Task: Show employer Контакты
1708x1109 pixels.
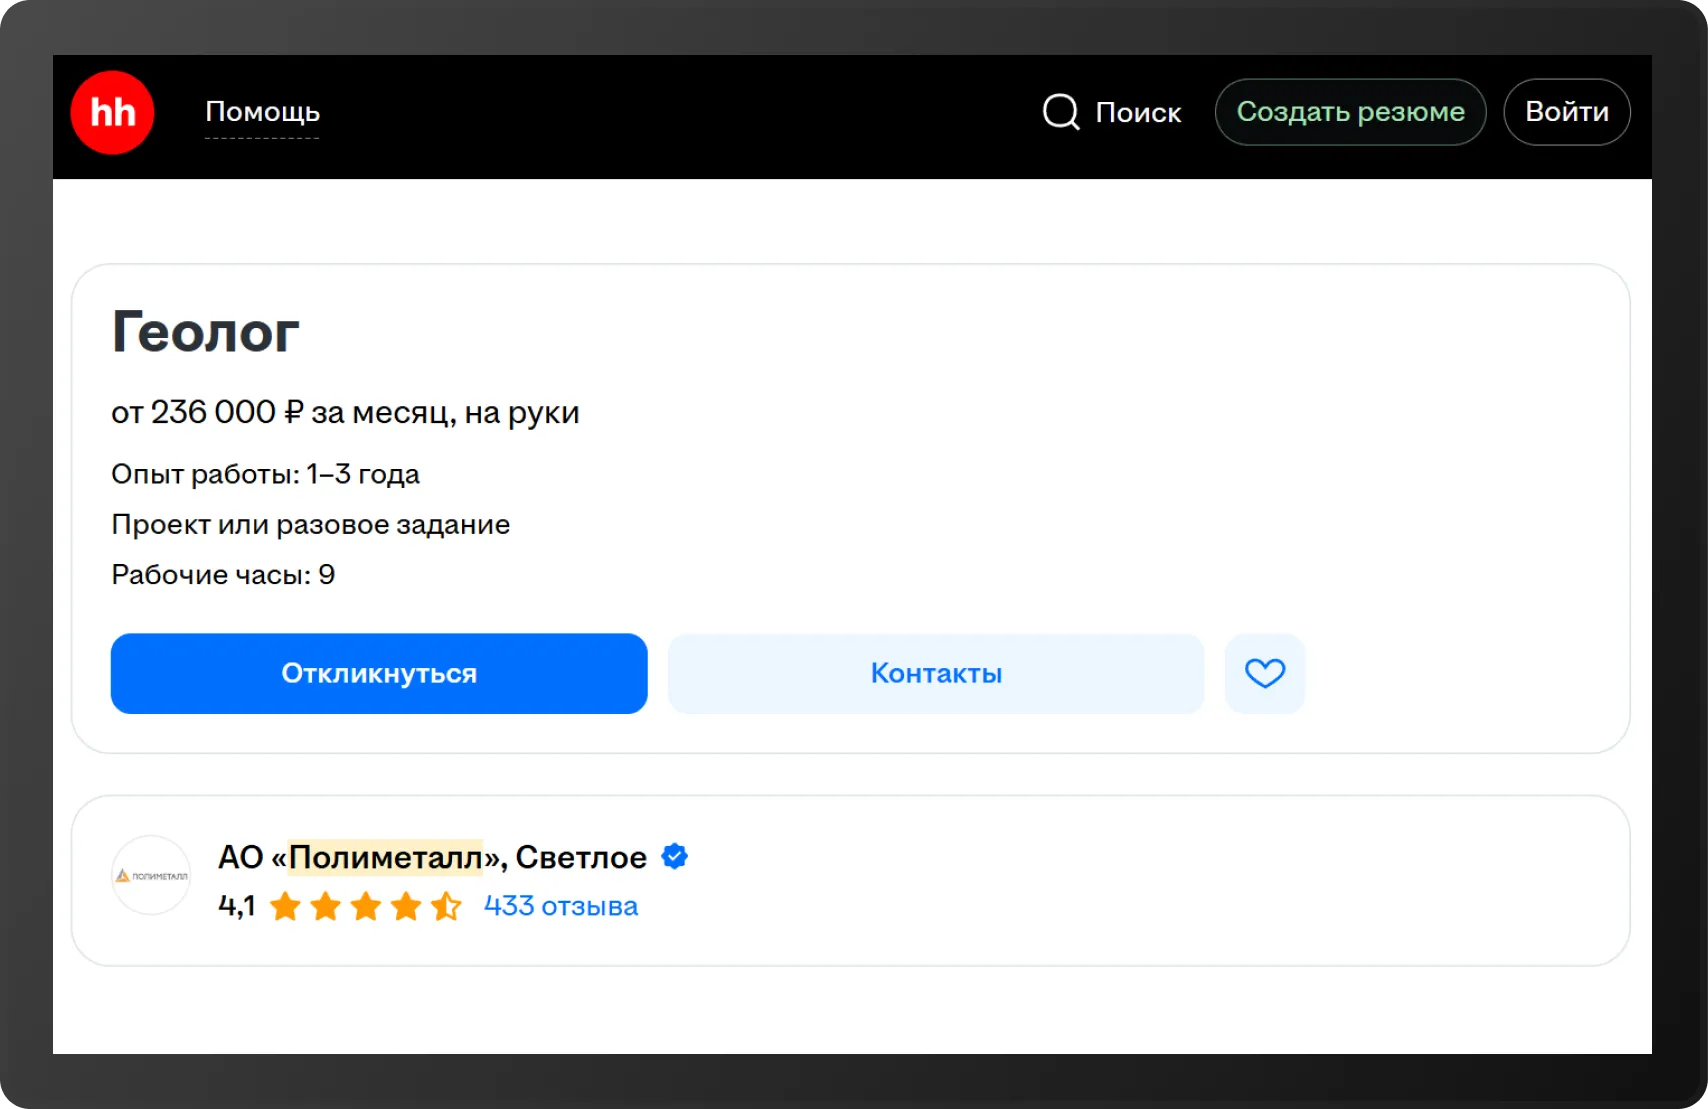Action: [x=936, y=673]
